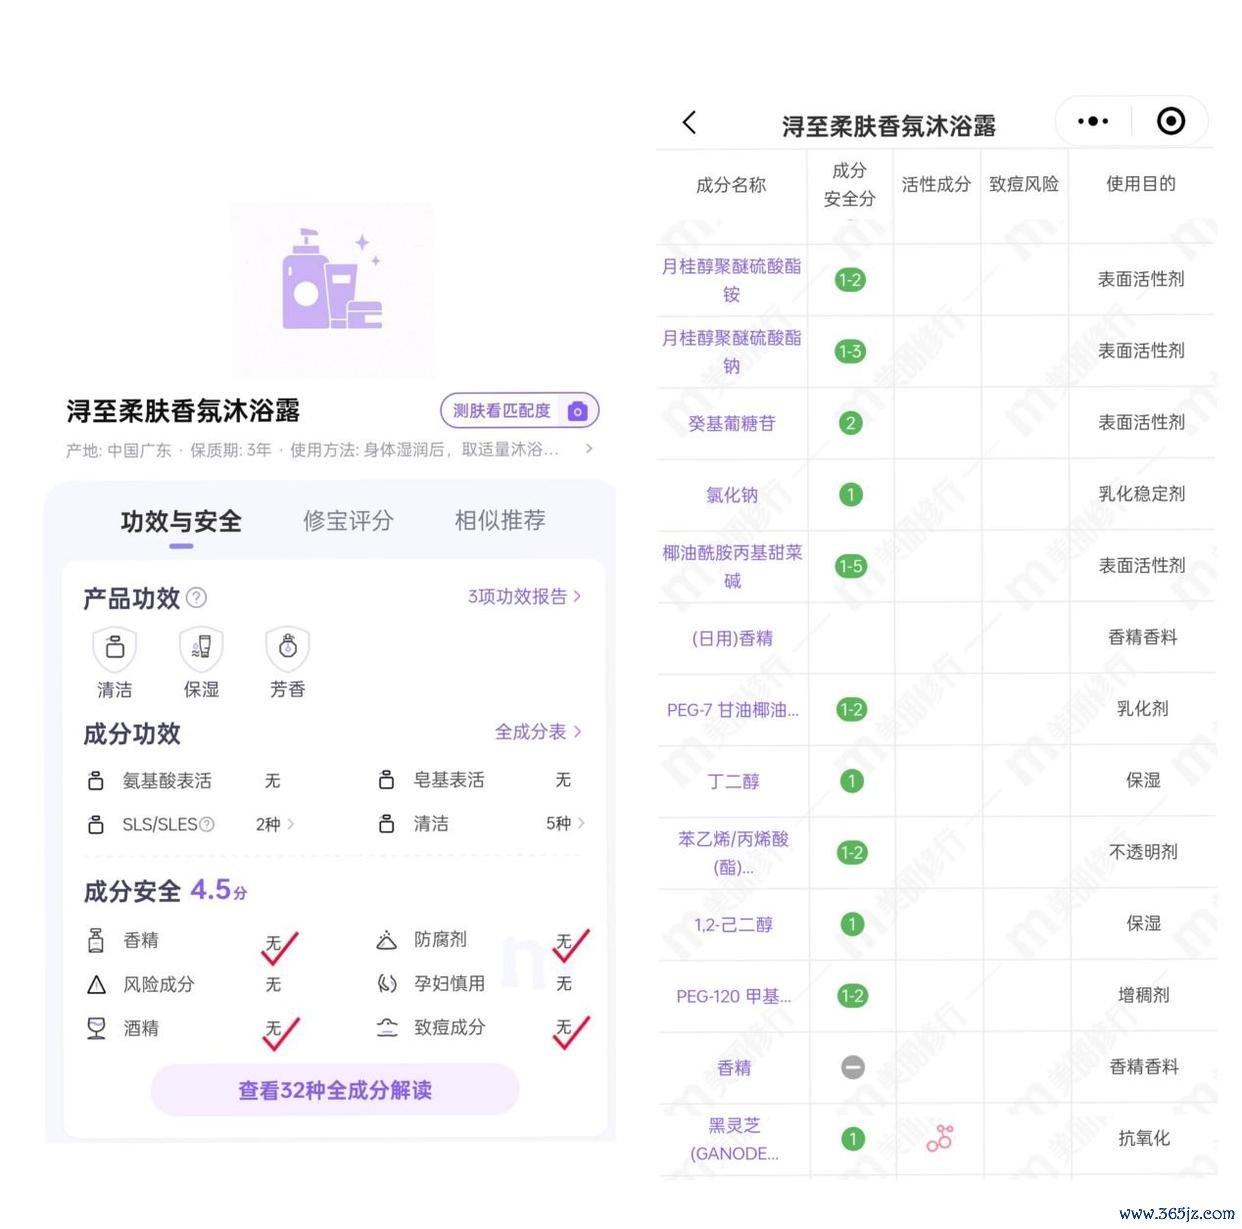Select the 保湿 efficacy icon
The width and height of the screenshot is (1242, 1229).
point(201,648)
